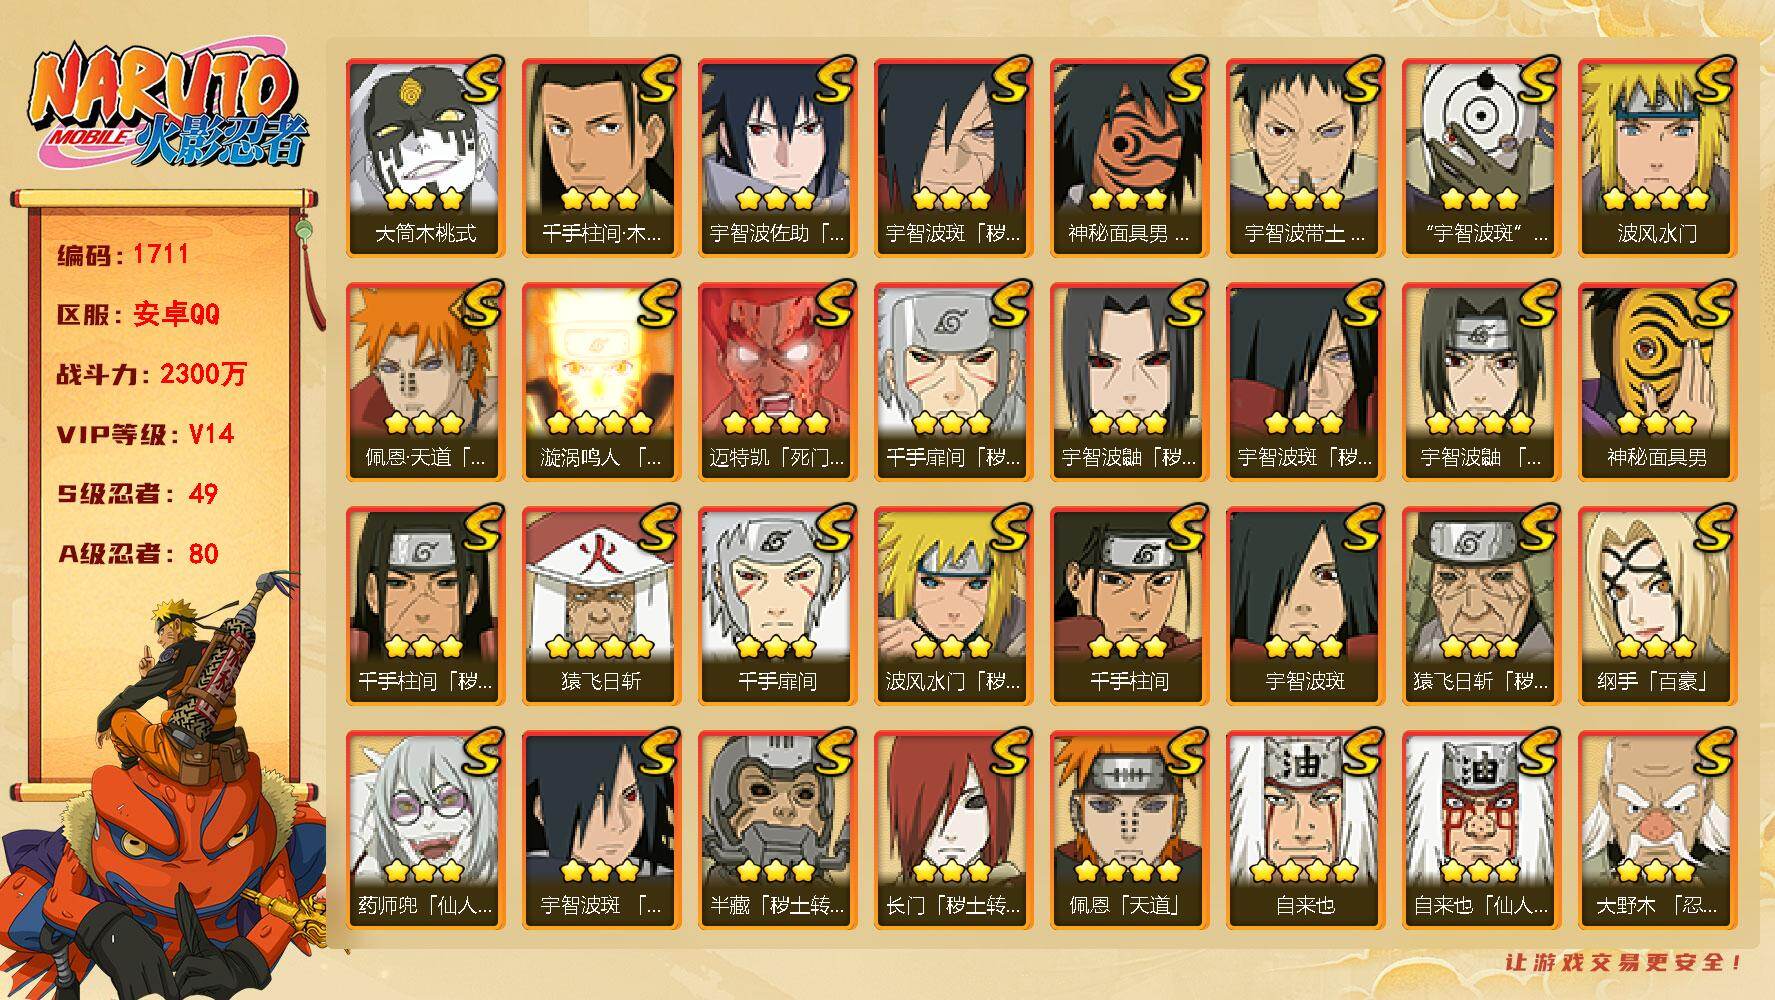Screen dimensions: 1775x1000
Task: Click the 猿飞日斩 Hokage hat portrait
Action: tap(601, 606)
